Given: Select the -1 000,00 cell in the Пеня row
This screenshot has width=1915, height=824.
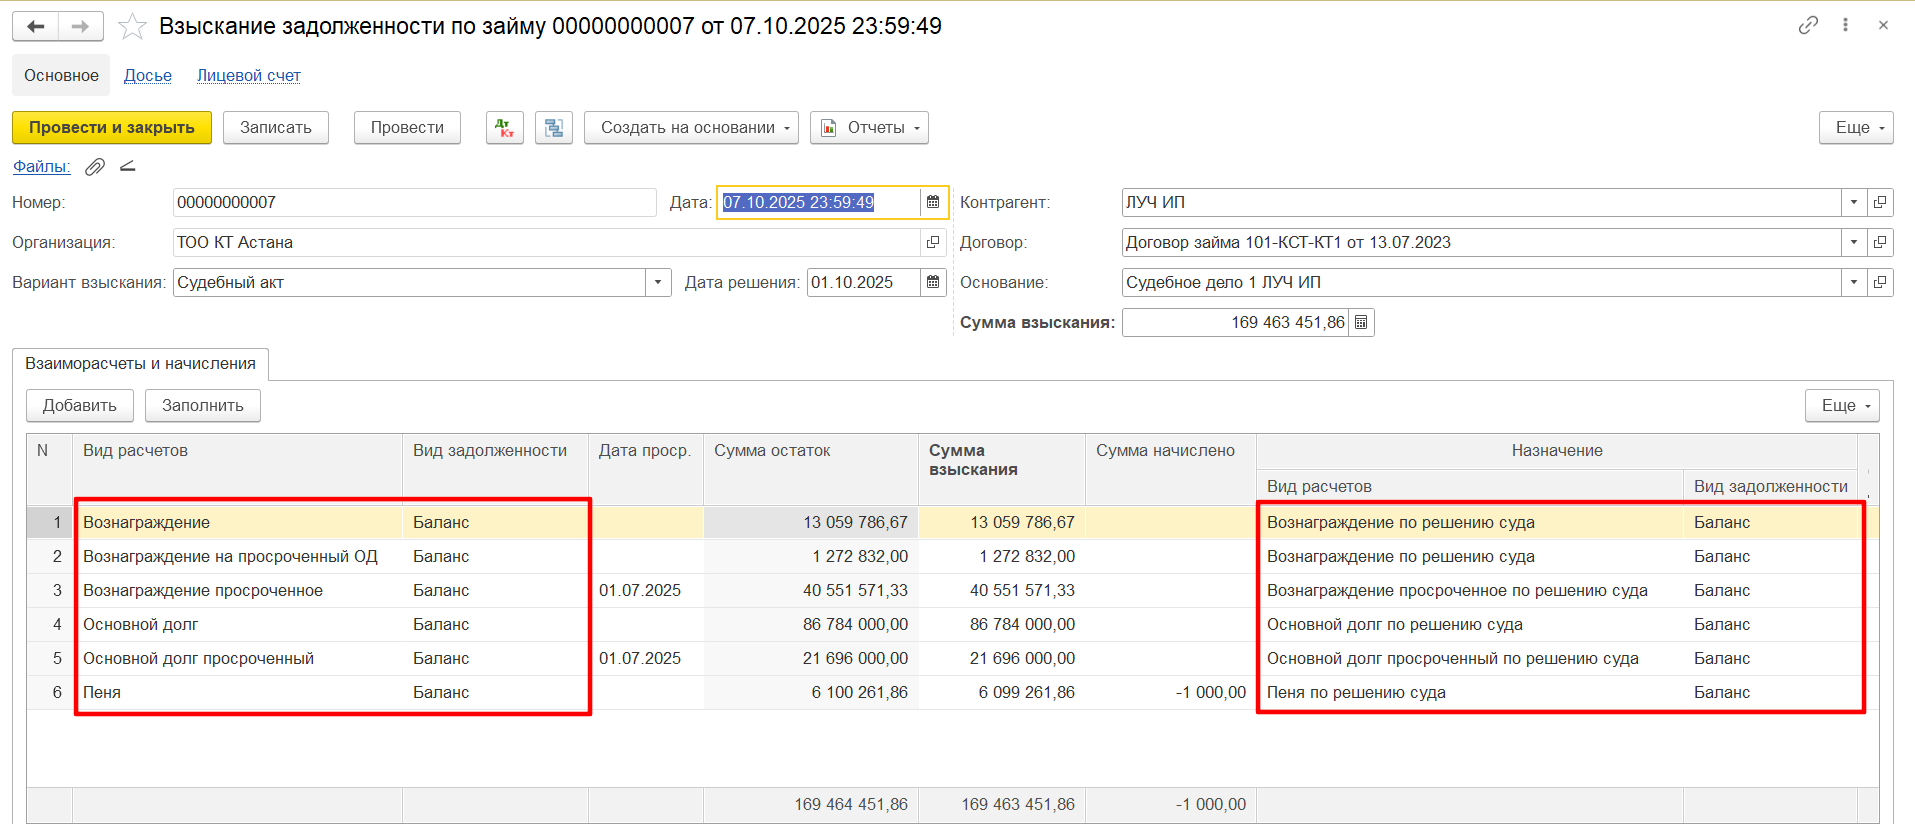Looking at the screenshot, I should (x=1170, y=692).
